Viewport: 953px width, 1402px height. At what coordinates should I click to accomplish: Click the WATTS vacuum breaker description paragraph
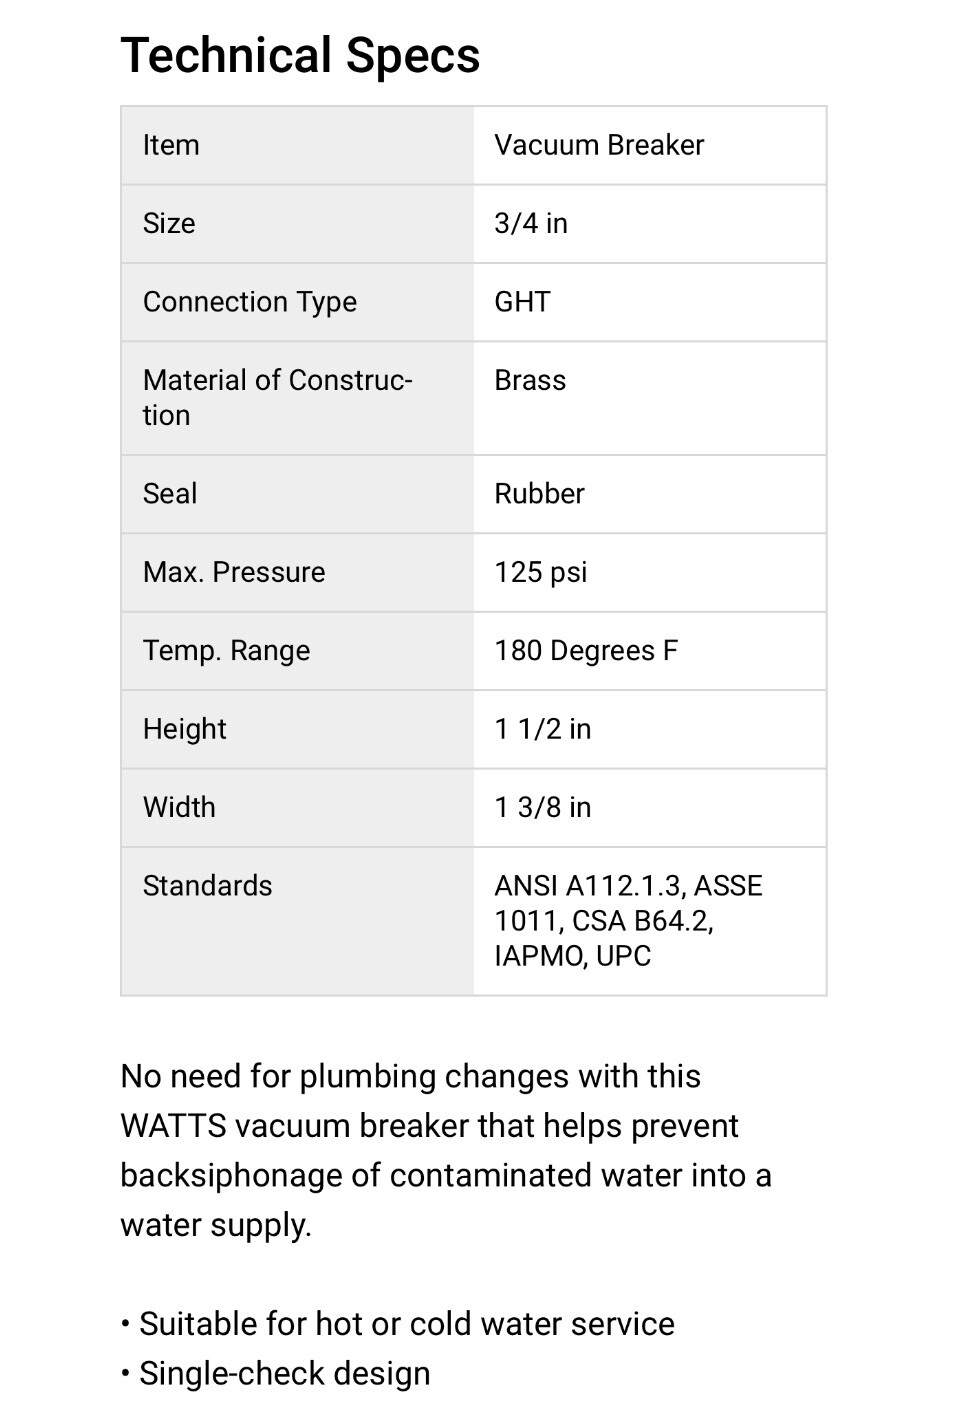[x=446, y=1151]
